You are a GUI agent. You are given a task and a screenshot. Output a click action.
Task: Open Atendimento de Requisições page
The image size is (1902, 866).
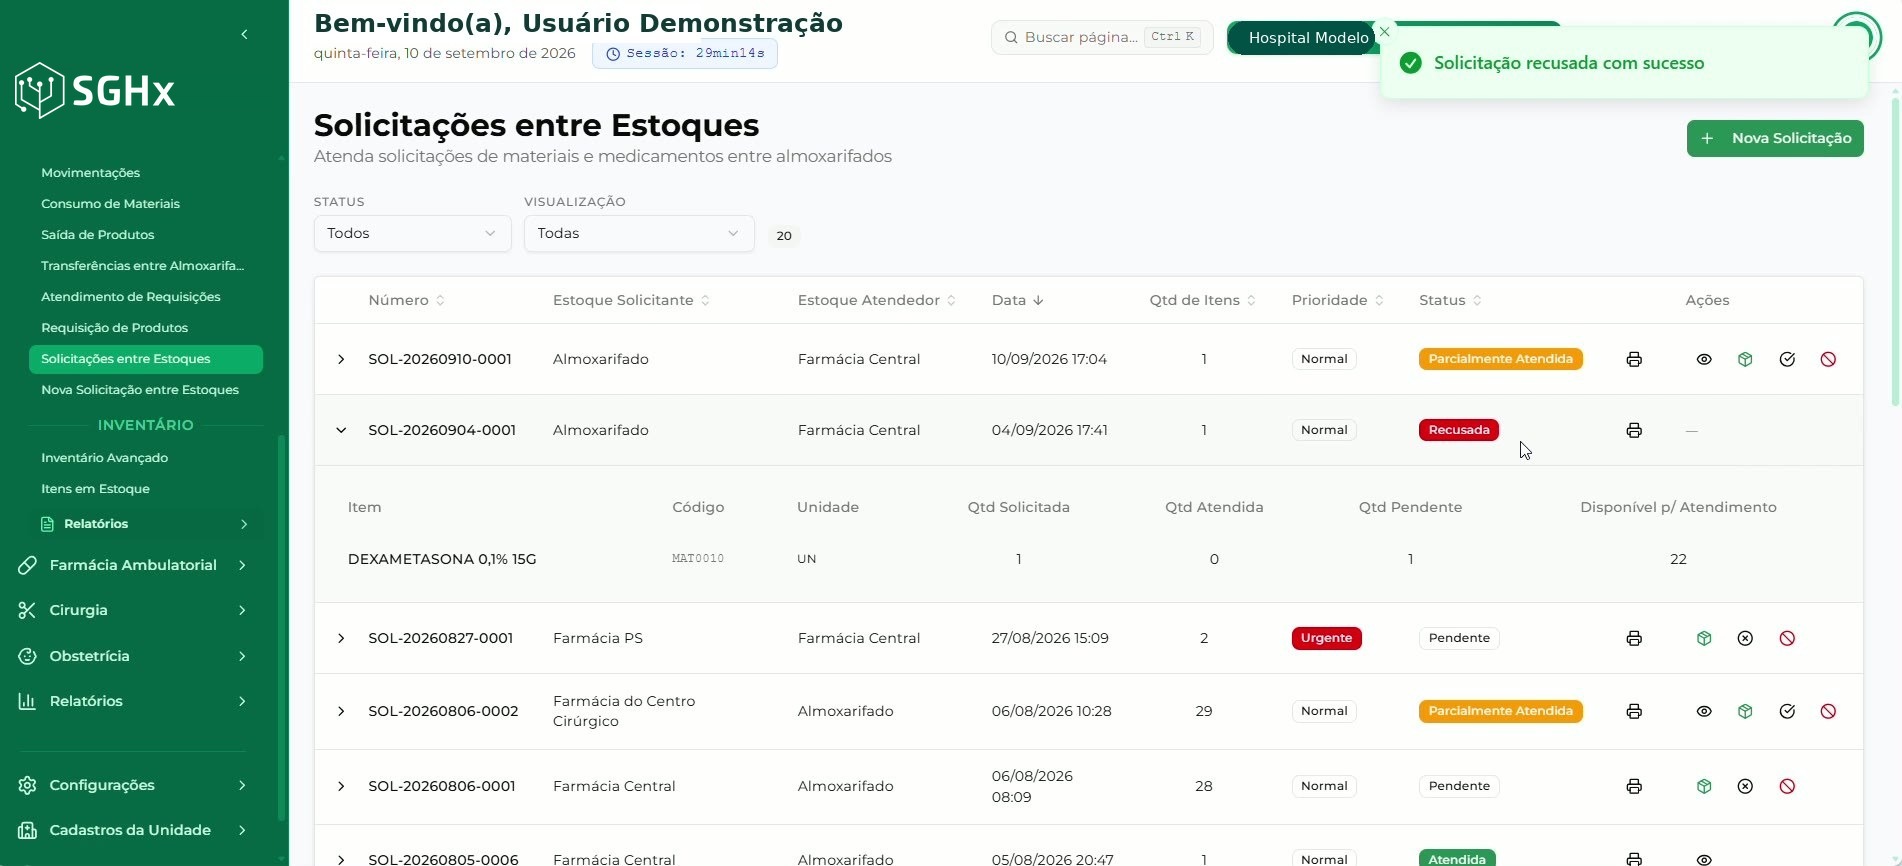coord(130,297)
